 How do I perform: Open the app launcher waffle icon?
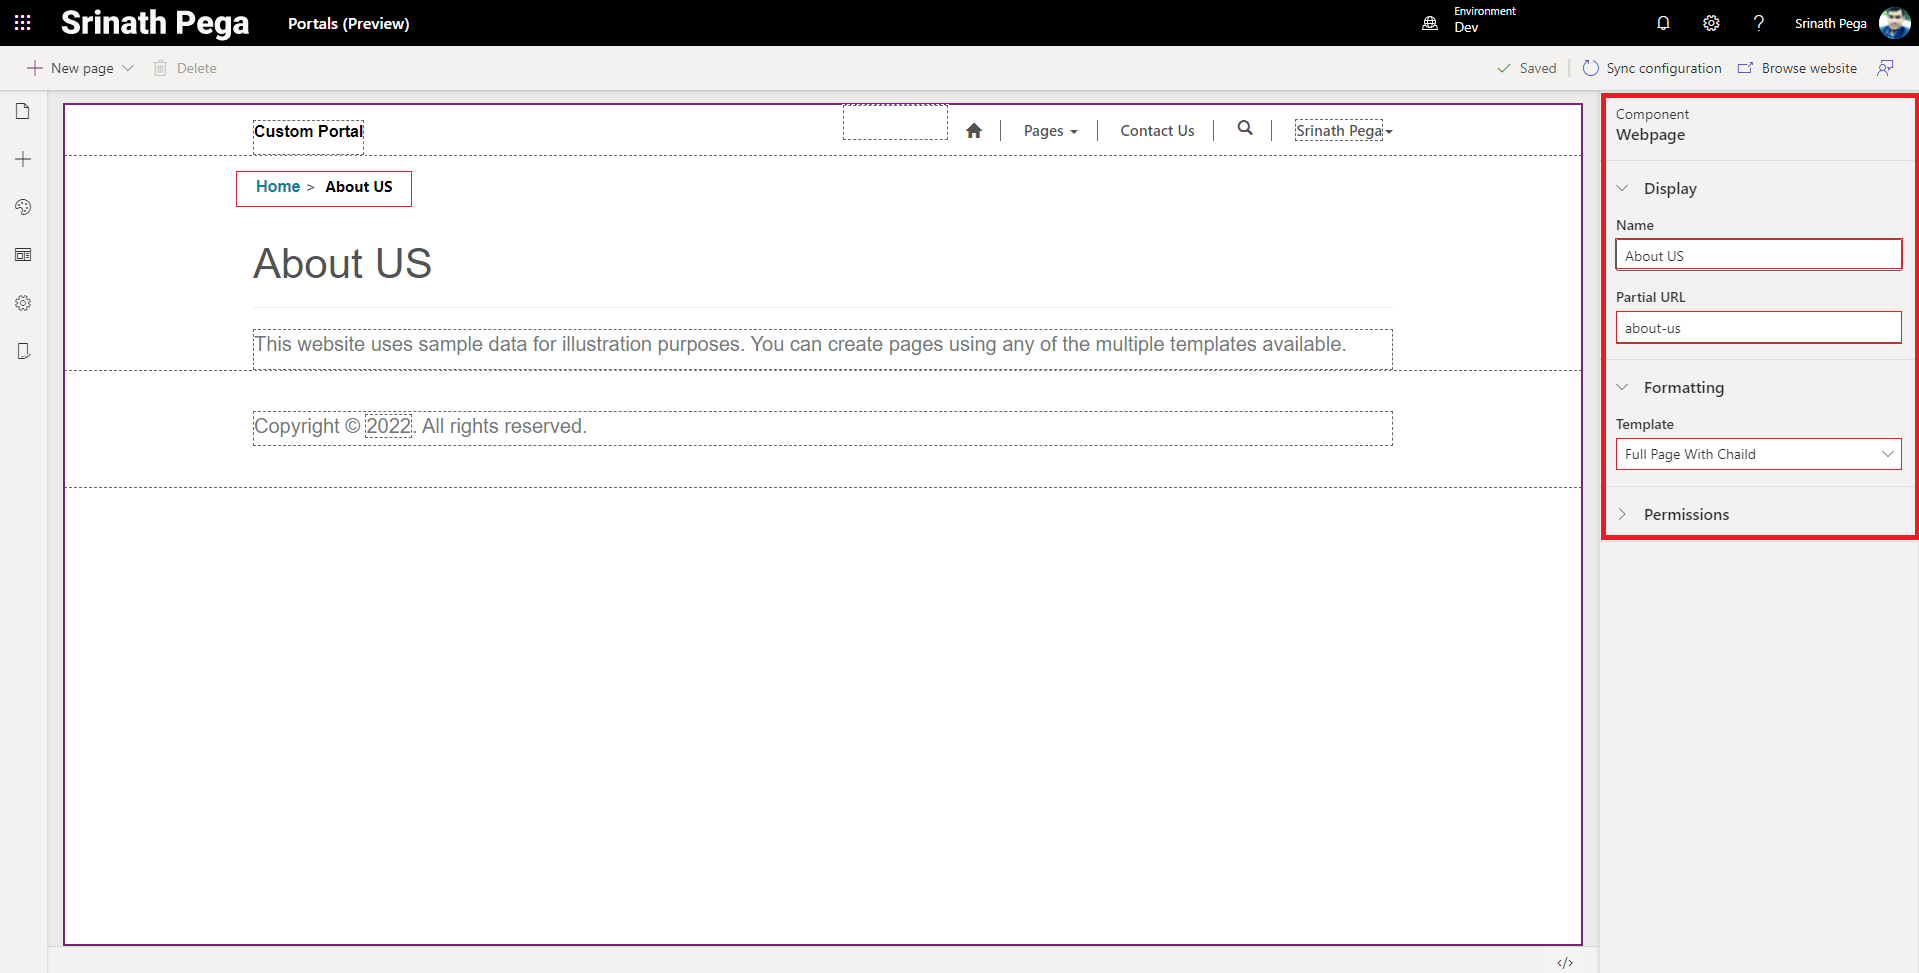tap(22, 23)
